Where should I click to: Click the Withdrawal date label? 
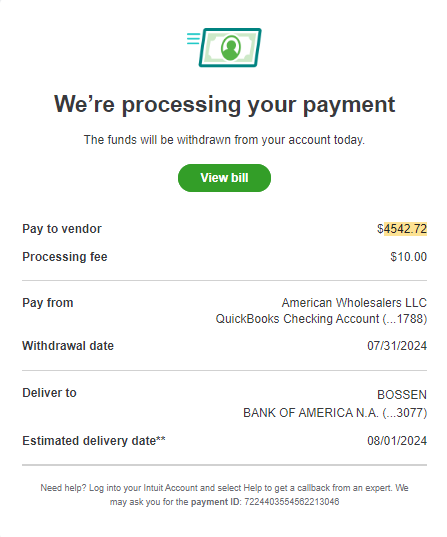68,346
